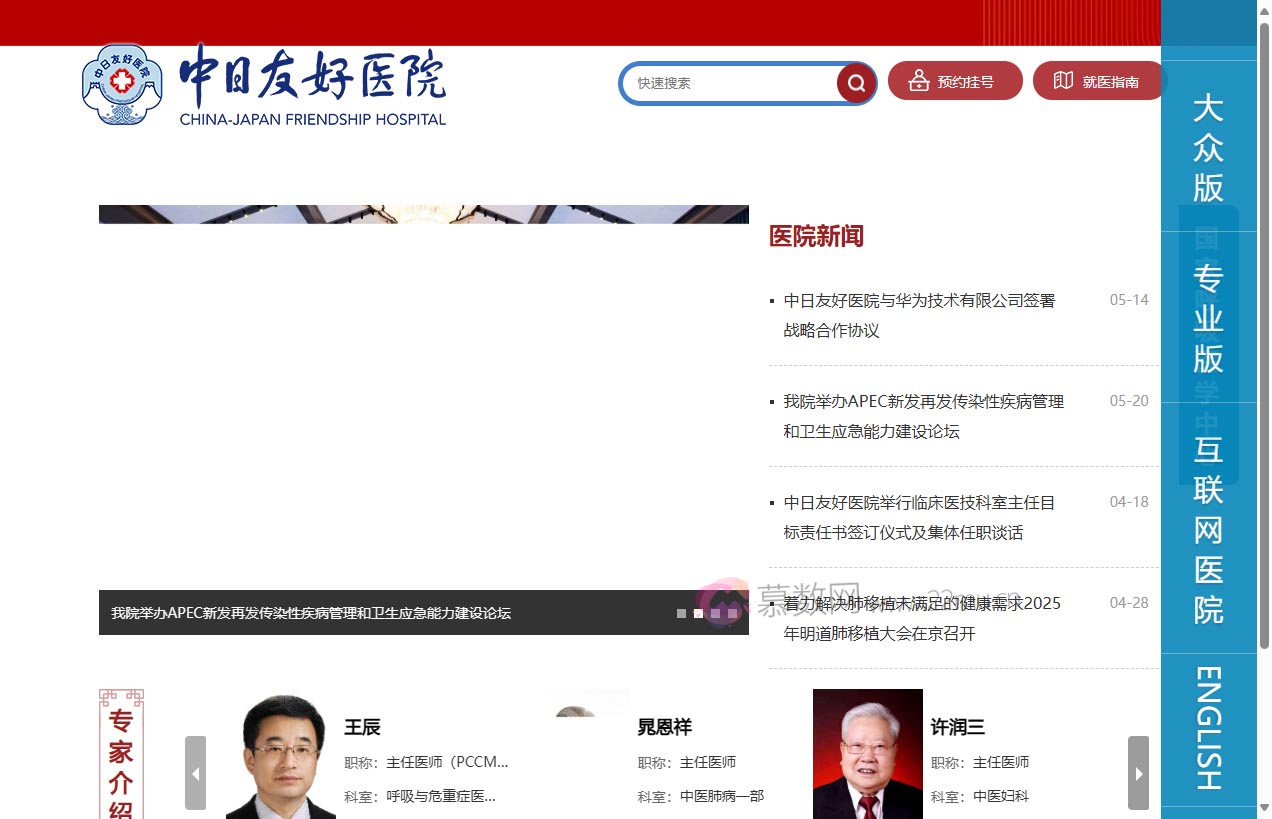Image resolution: width=1272 pixels, height=819 pixels.
Task: Click the magnifier search icon
Action: click(x=856, y=83)
